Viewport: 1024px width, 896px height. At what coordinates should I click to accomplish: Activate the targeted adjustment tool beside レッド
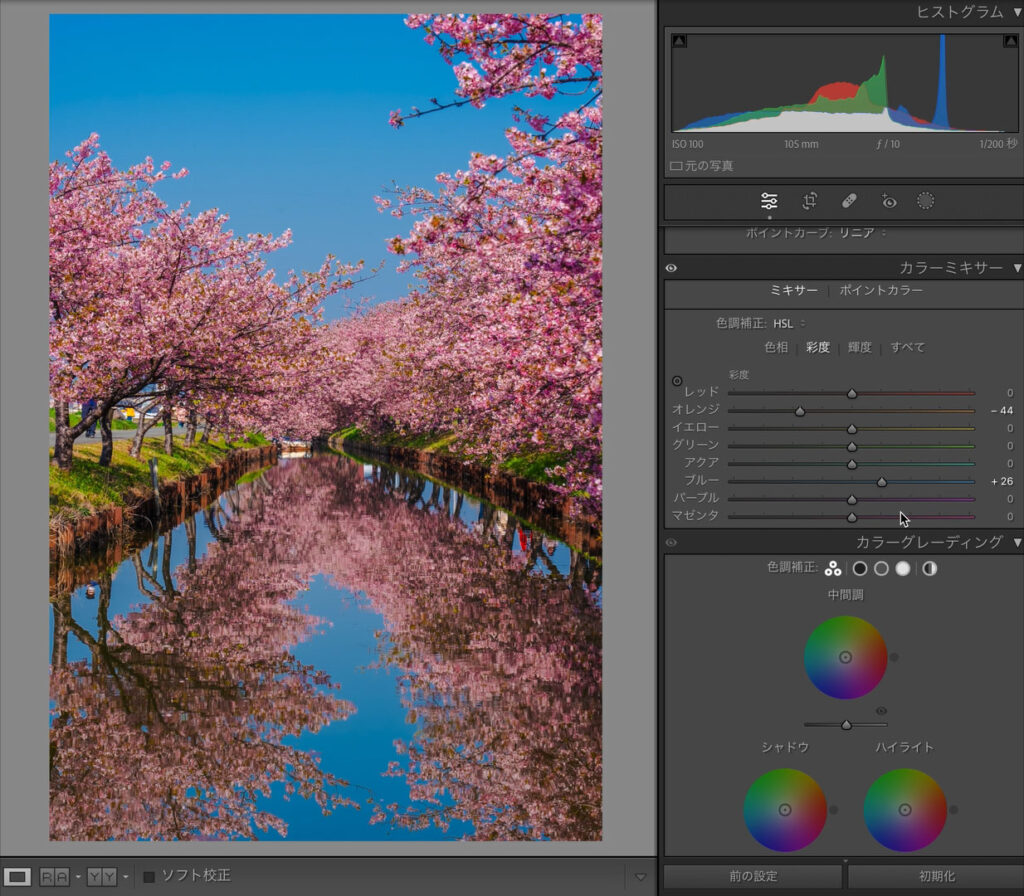pyautogui.click(x=677, y=381)
